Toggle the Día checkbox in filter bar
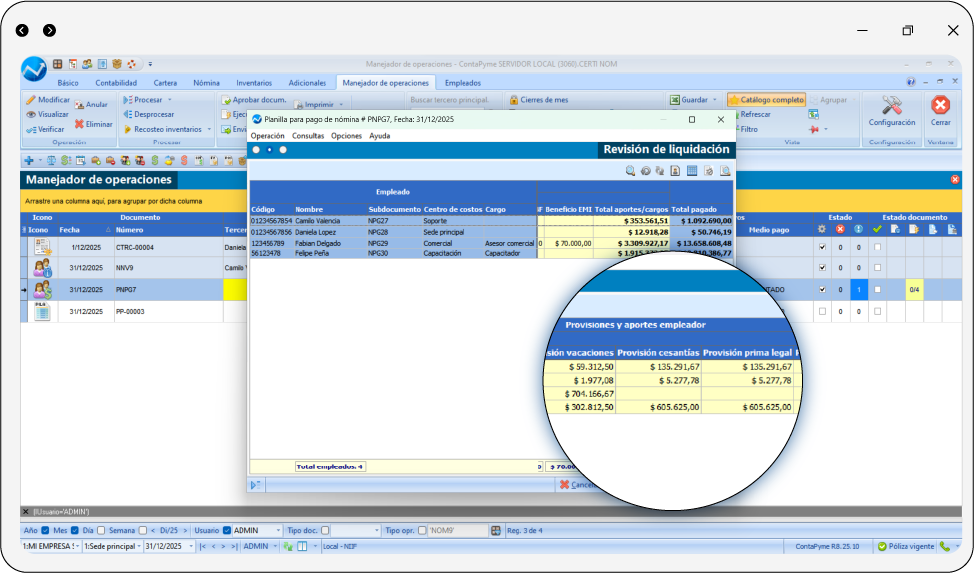 [101, 531]
